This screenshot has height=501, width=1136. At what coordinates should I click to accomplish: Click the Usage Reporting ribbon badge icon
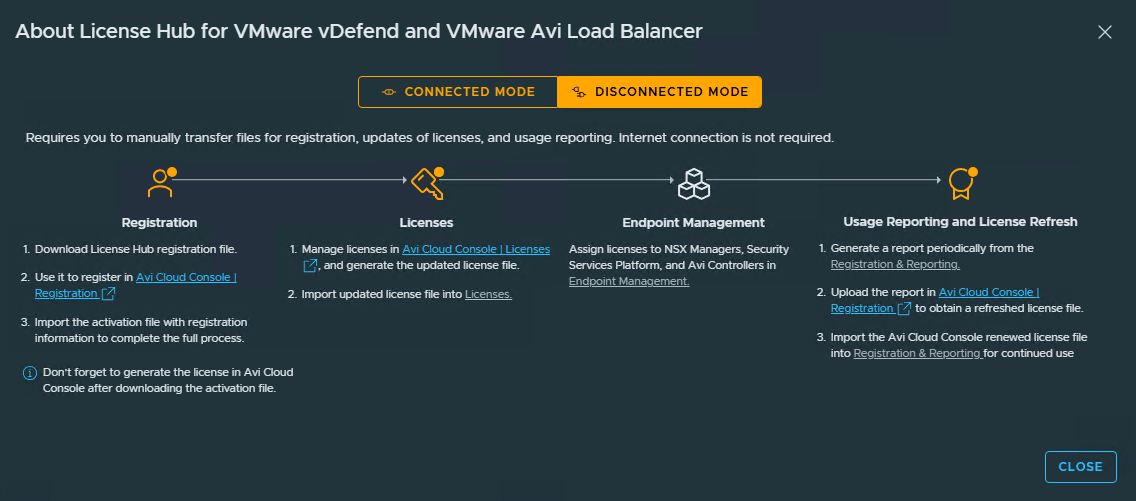[x=961, y=184]
